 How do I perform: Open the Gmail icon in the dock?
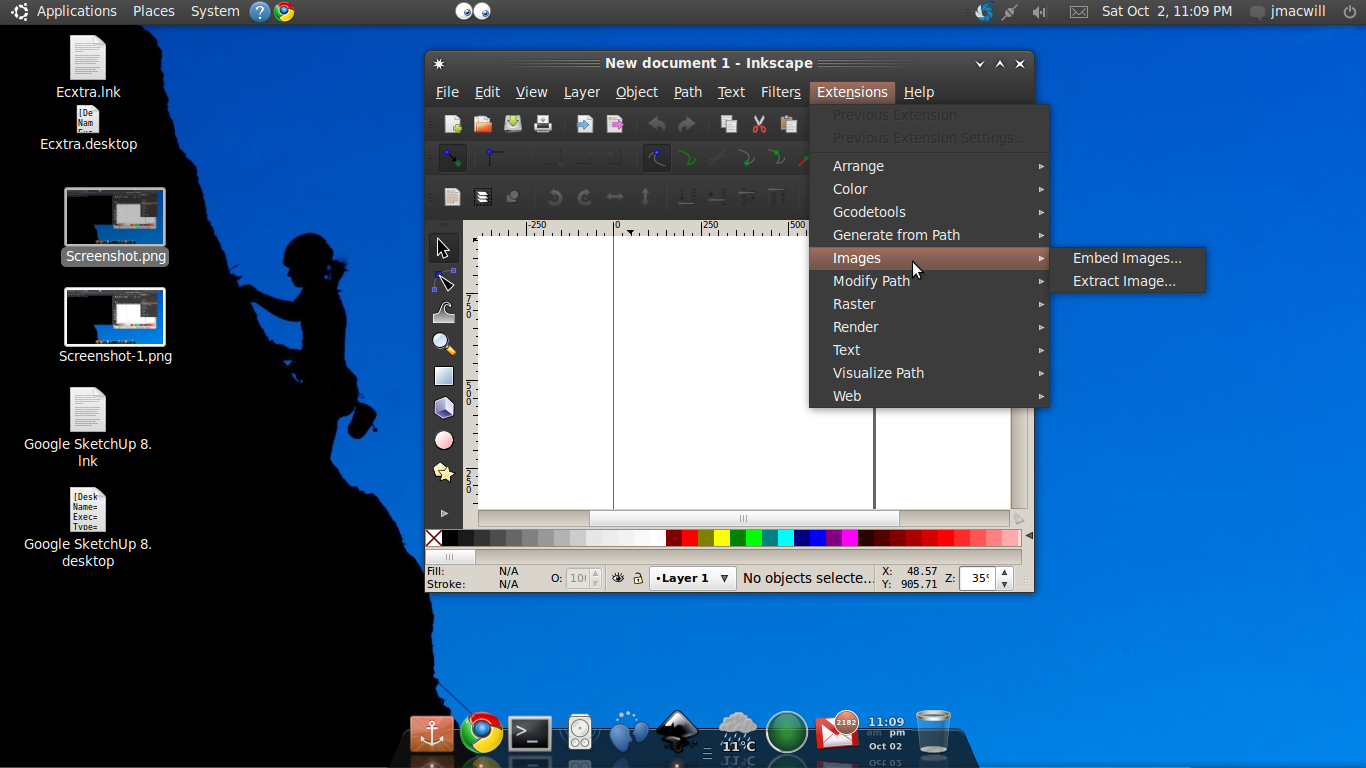(836, 733)
